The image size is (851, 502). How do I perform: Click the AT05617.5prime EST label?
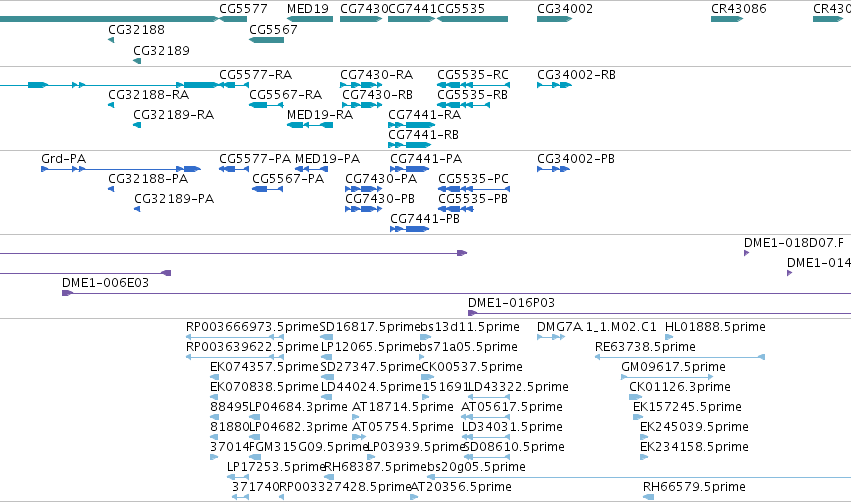pos(512,407)
